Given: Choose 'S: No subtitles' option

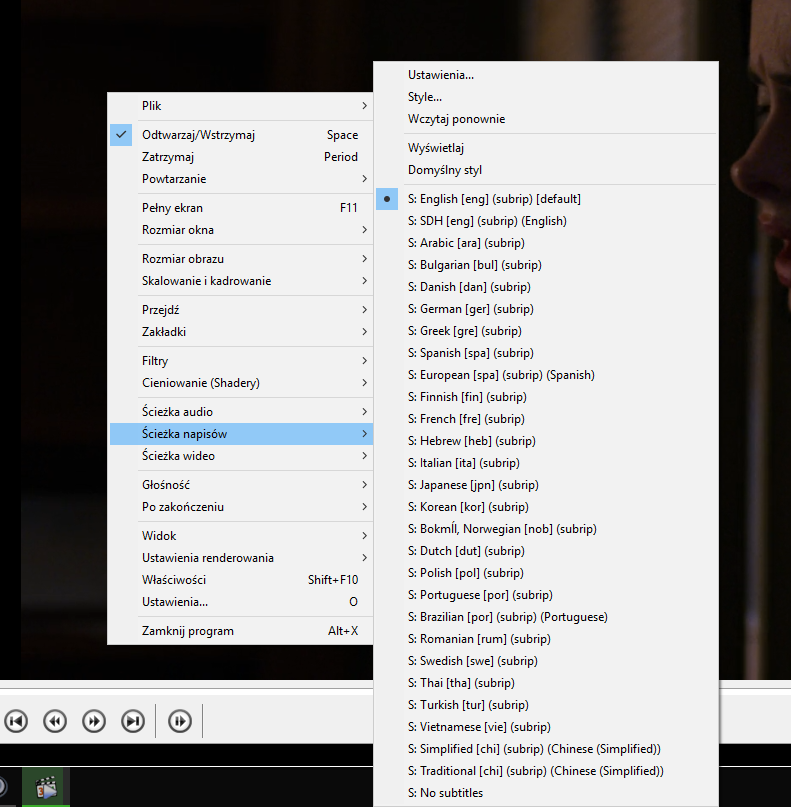Looking at the screenshot, I should 445,793.
